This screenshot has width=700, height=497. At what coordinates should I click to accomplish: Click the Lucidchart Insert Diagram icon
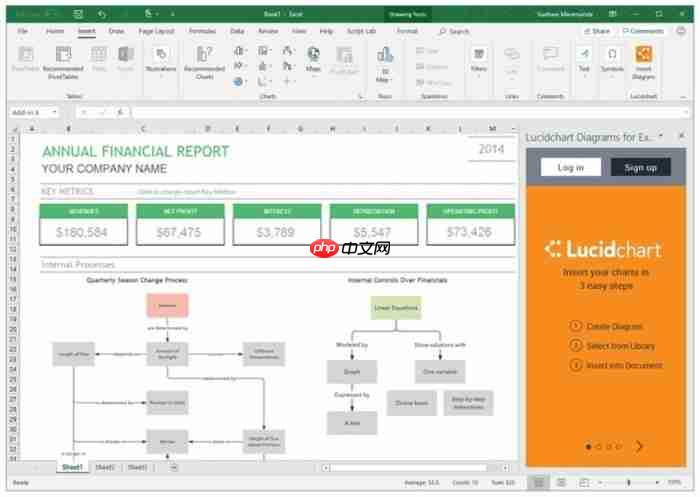[643, 62]
